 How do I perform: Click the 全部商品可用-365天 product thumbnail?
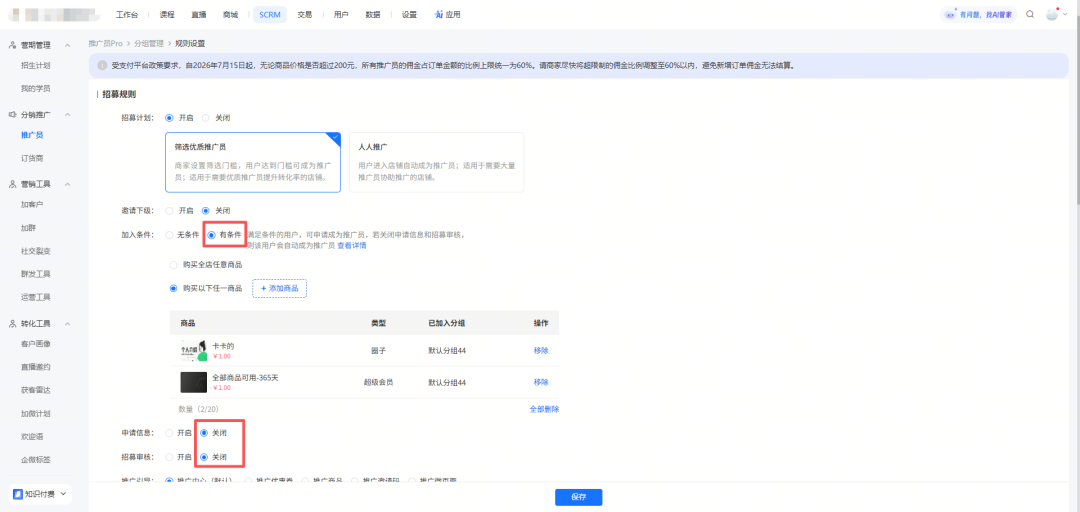click(x=194, y=382)
